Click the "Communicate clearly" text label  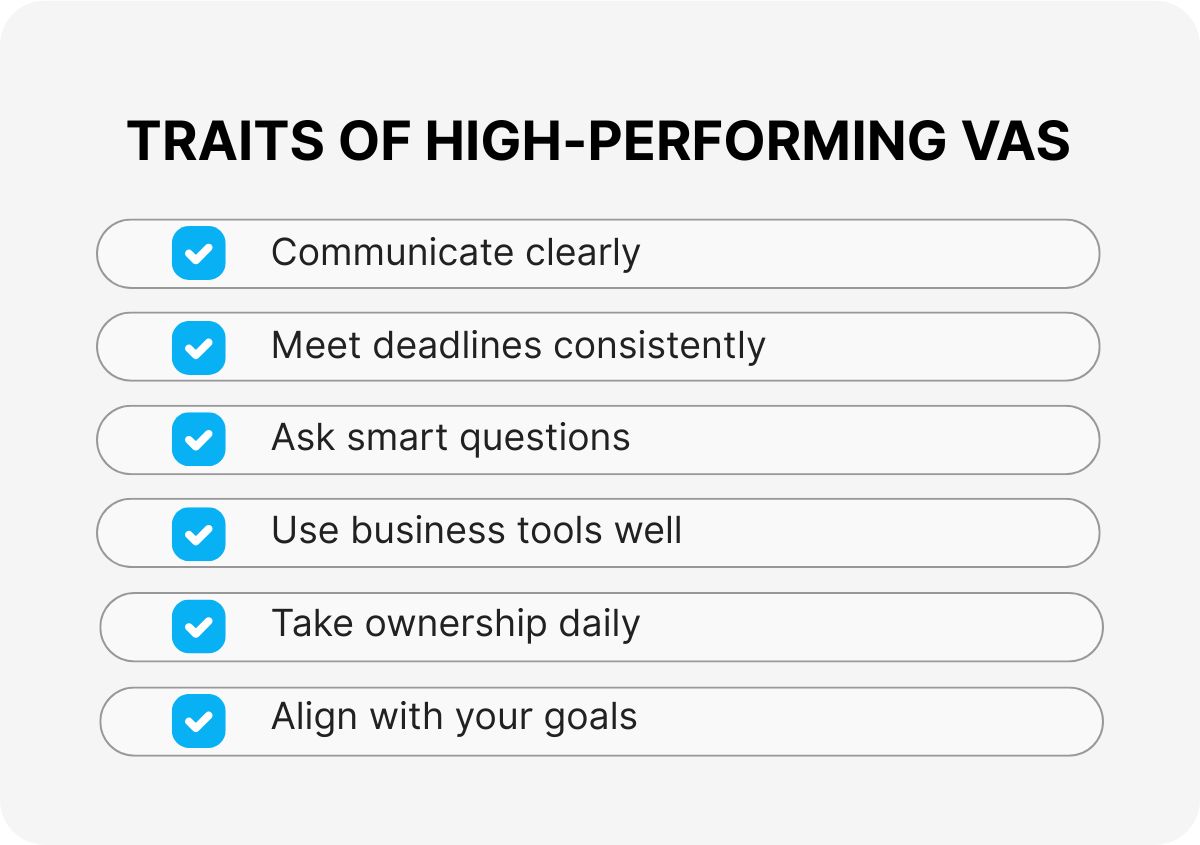pos(455,253)
